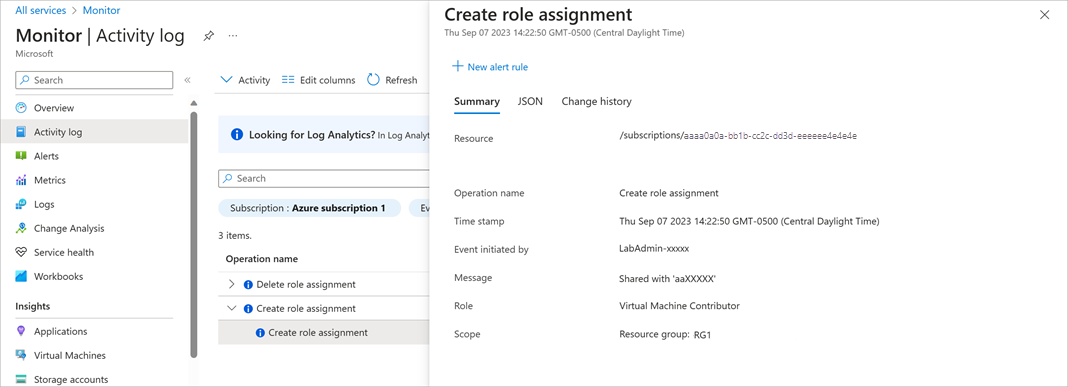Click the Applications lightbulb icon
Screen dimensions: 1068x387
21,331
